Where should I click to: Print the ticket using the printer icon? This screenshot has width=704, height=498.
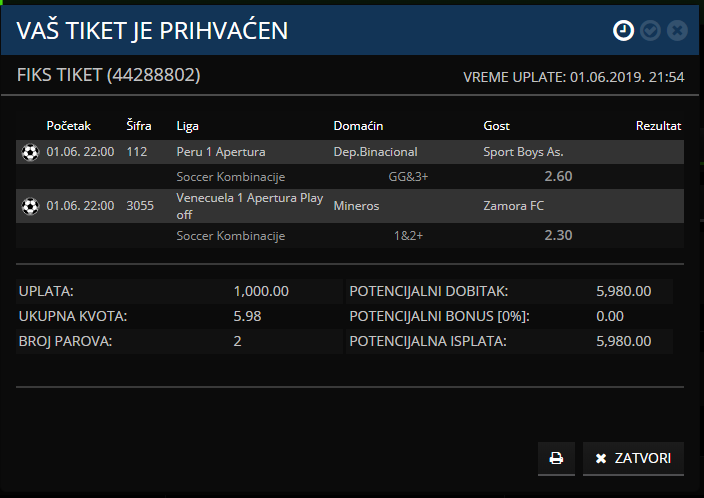click(x=556, y=459)
